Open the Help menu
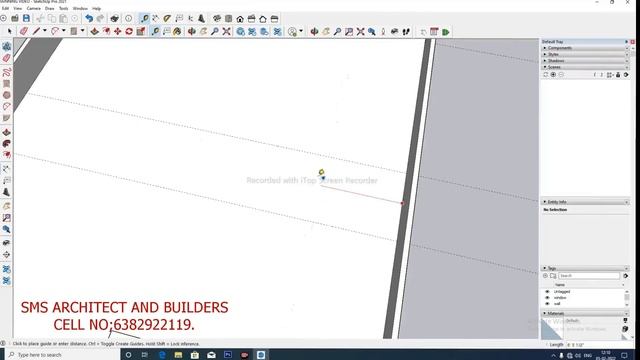The image size is (640, 360). [x=96, y=8]
